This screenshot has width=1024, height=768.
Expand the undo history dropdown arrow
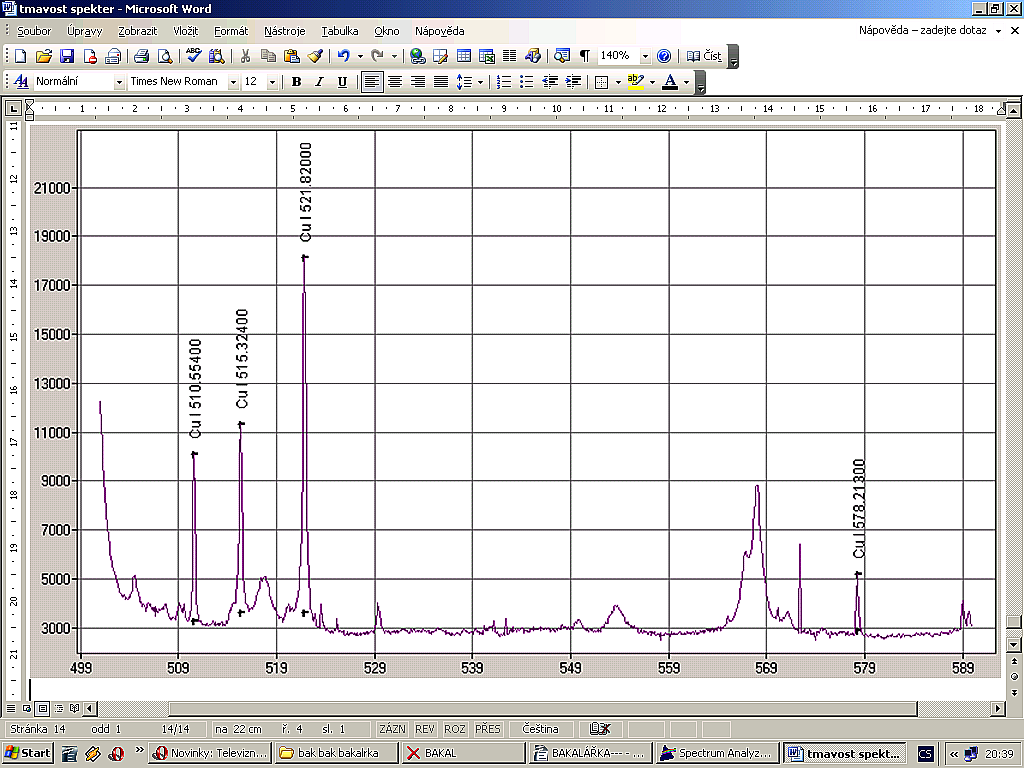point(360,56)
